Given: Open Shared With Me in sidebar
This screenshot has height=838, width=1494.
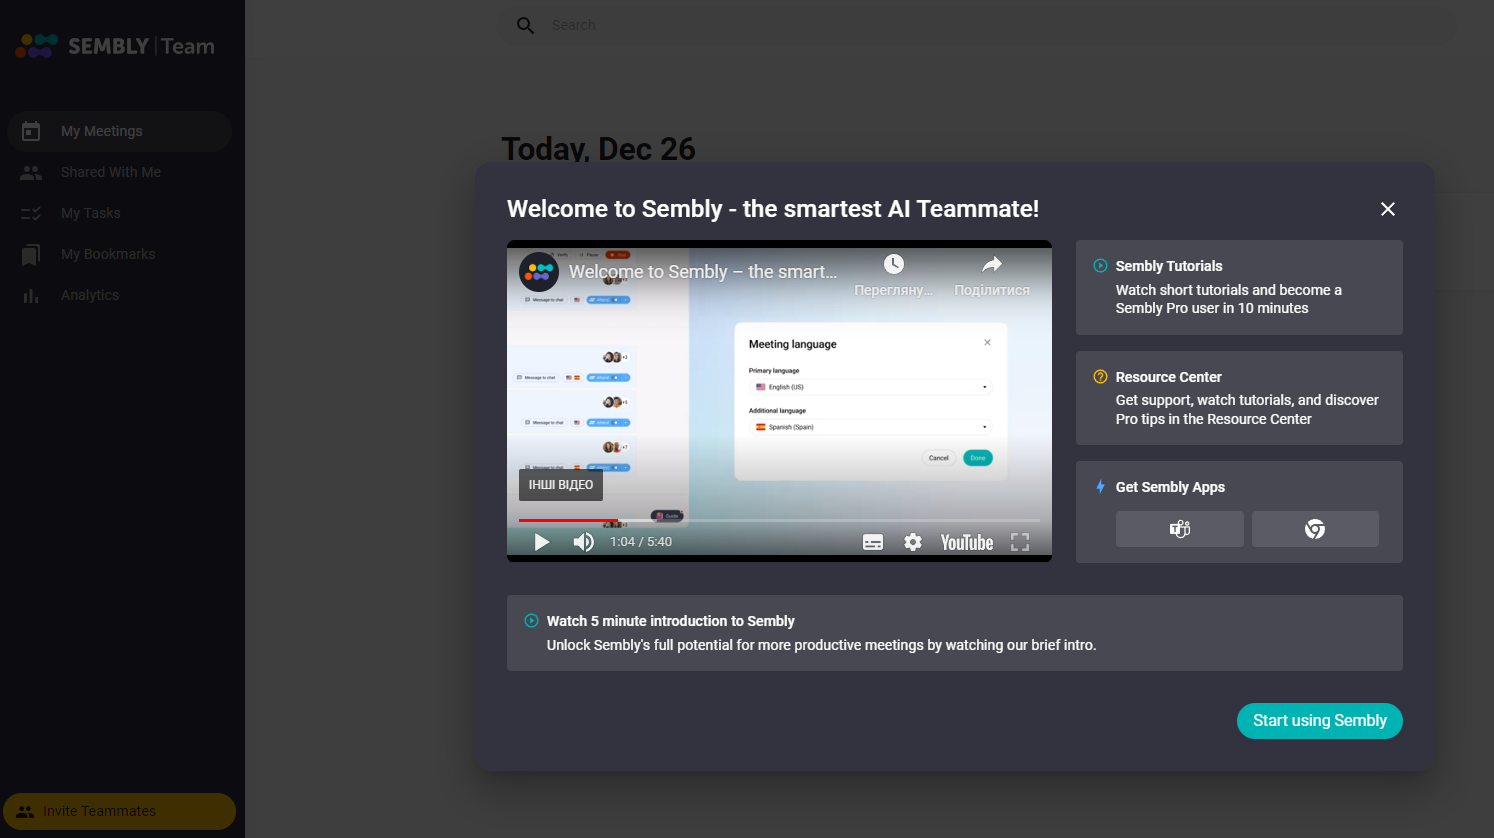Looking at the screenshot, I should (x=120, y=172).
